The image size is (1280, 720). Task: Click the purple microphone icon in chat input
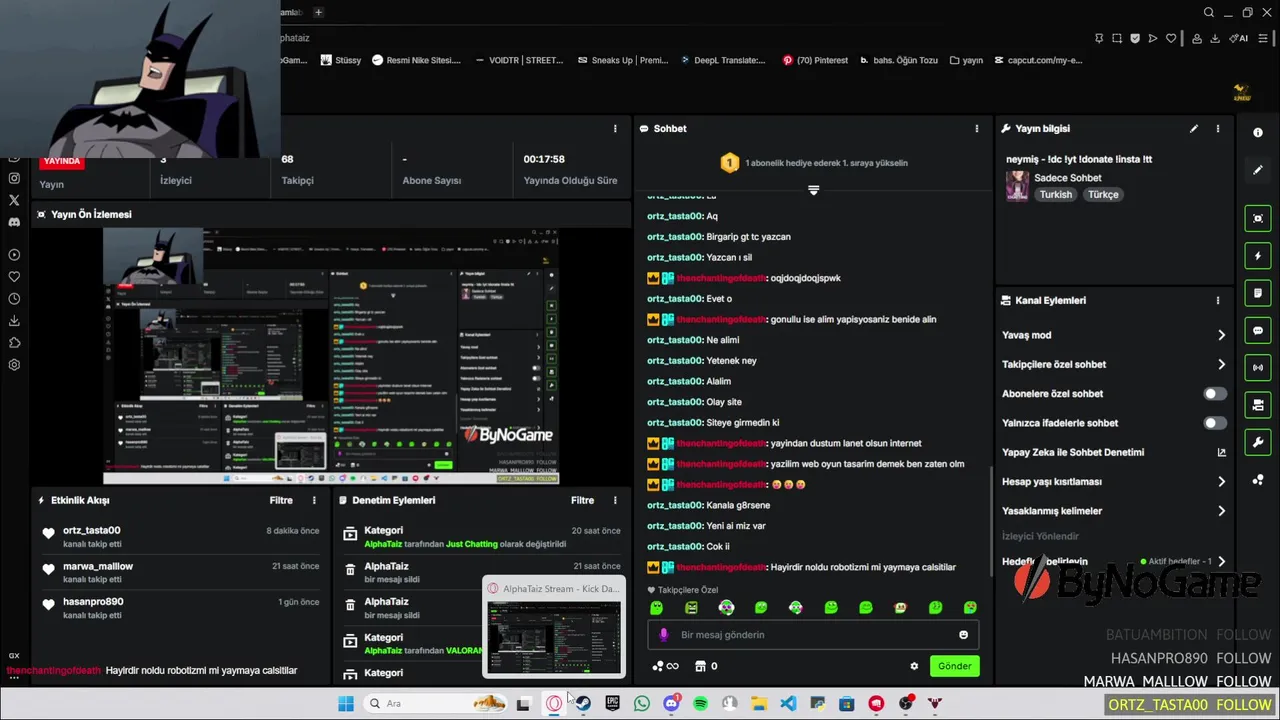point(664,635)
